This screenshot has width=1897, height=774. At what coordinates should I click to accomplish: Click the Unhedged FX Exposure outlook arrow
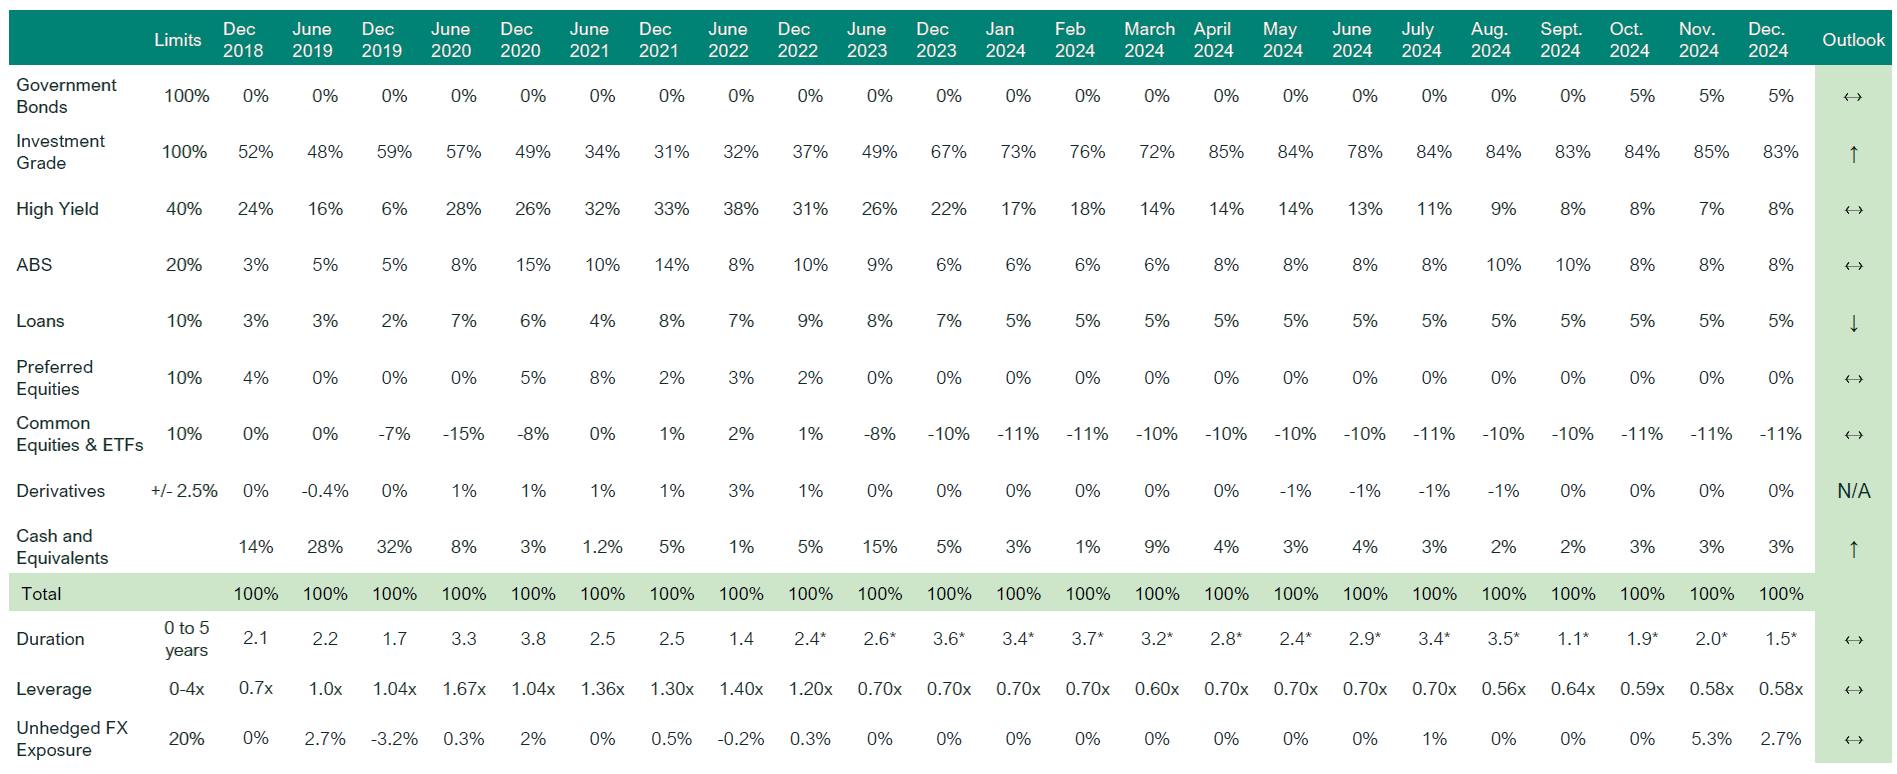coord(1852,740)
